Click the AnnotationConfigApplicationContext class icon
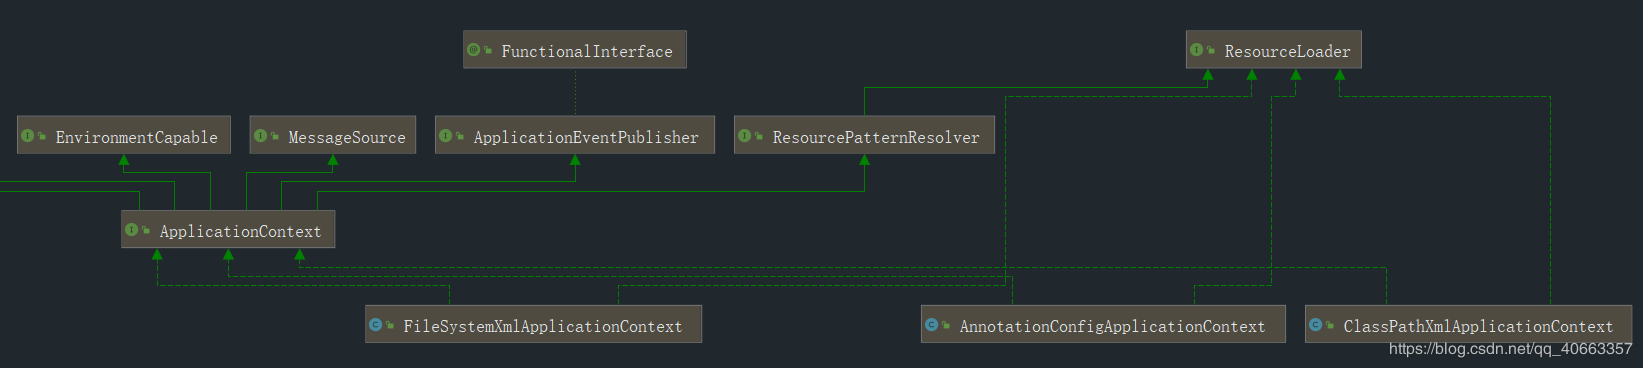This screenshot has height=368, width=1643. (932, 325)
